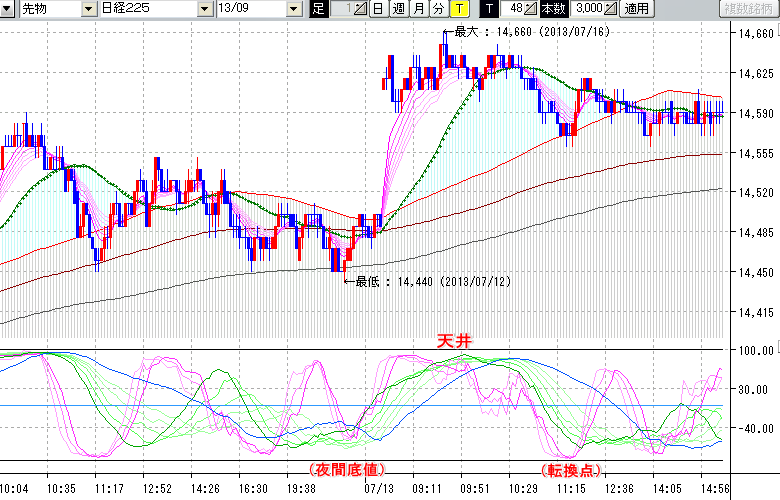Viewport: 780px width, 500px height.
Task: Expand the 日経225 symbol dropdown
Action: 205,9
